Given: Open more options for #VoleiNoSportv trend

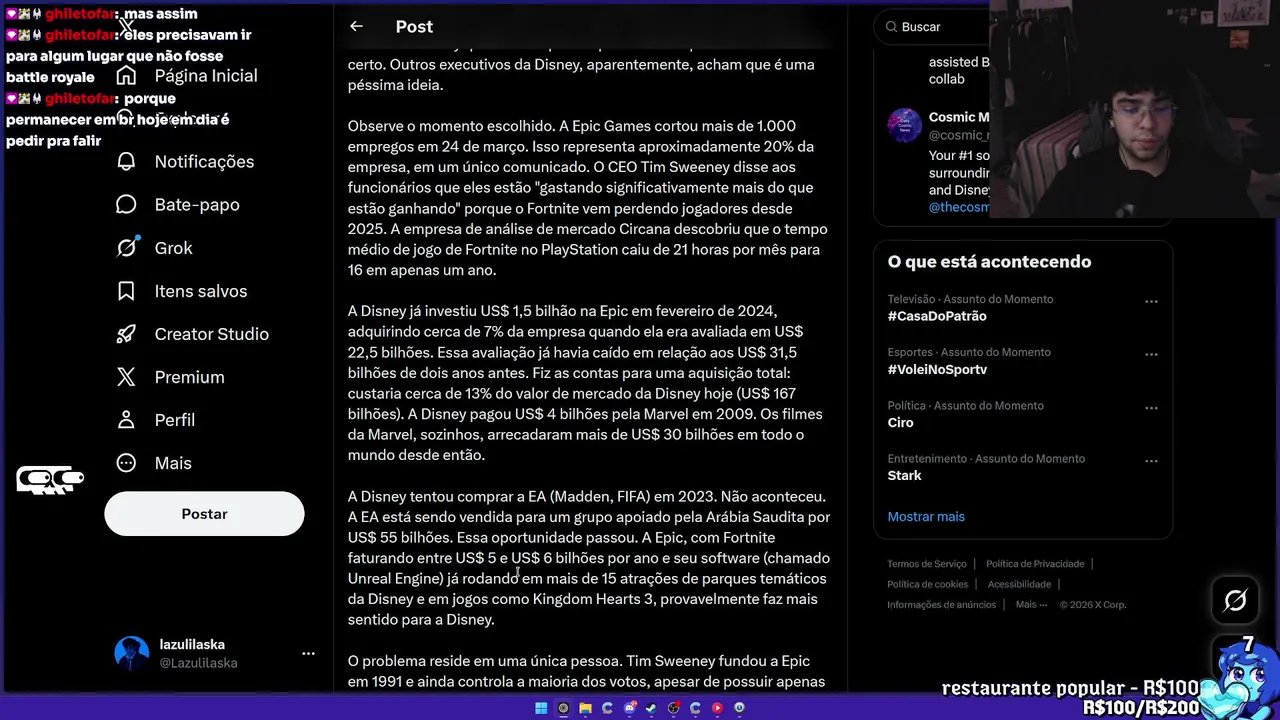Looking at the screenshot, I should click(1151, 354).
